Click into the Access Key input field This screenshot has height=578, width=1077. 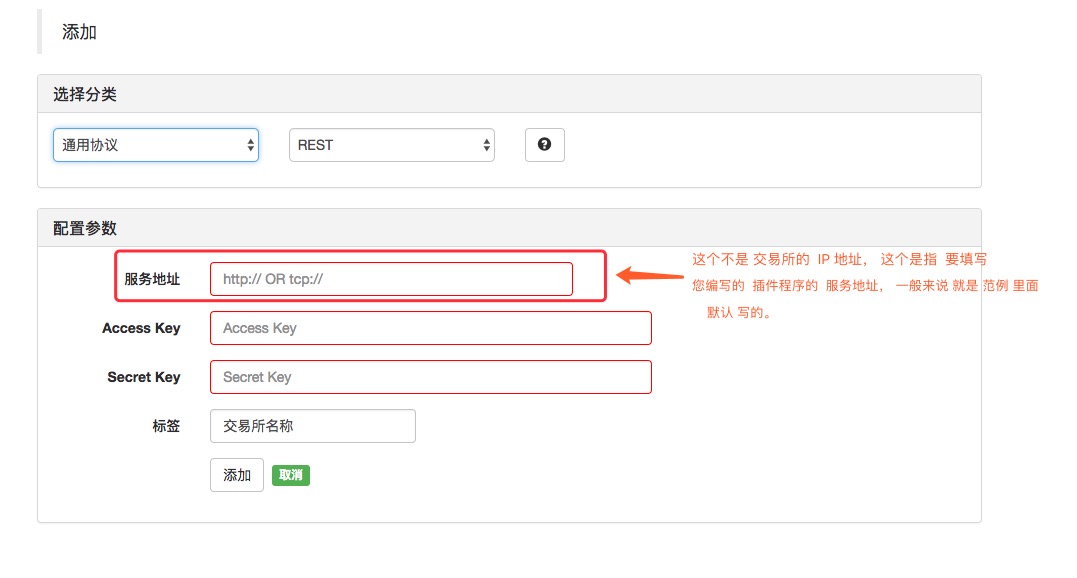pos(431,328)
